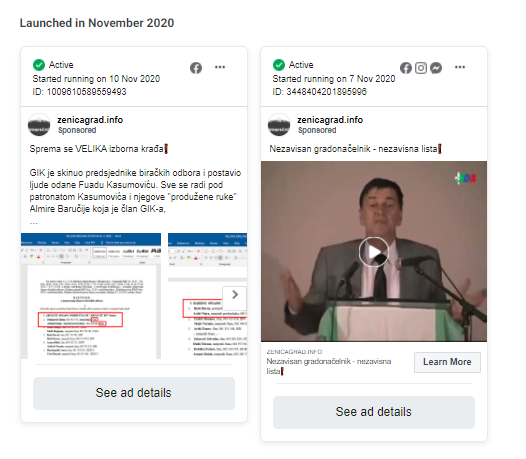Viewport: 526px width, 459px height.
Task: Click the green Active checkmark on second ad
Action: tap(279, 65)
